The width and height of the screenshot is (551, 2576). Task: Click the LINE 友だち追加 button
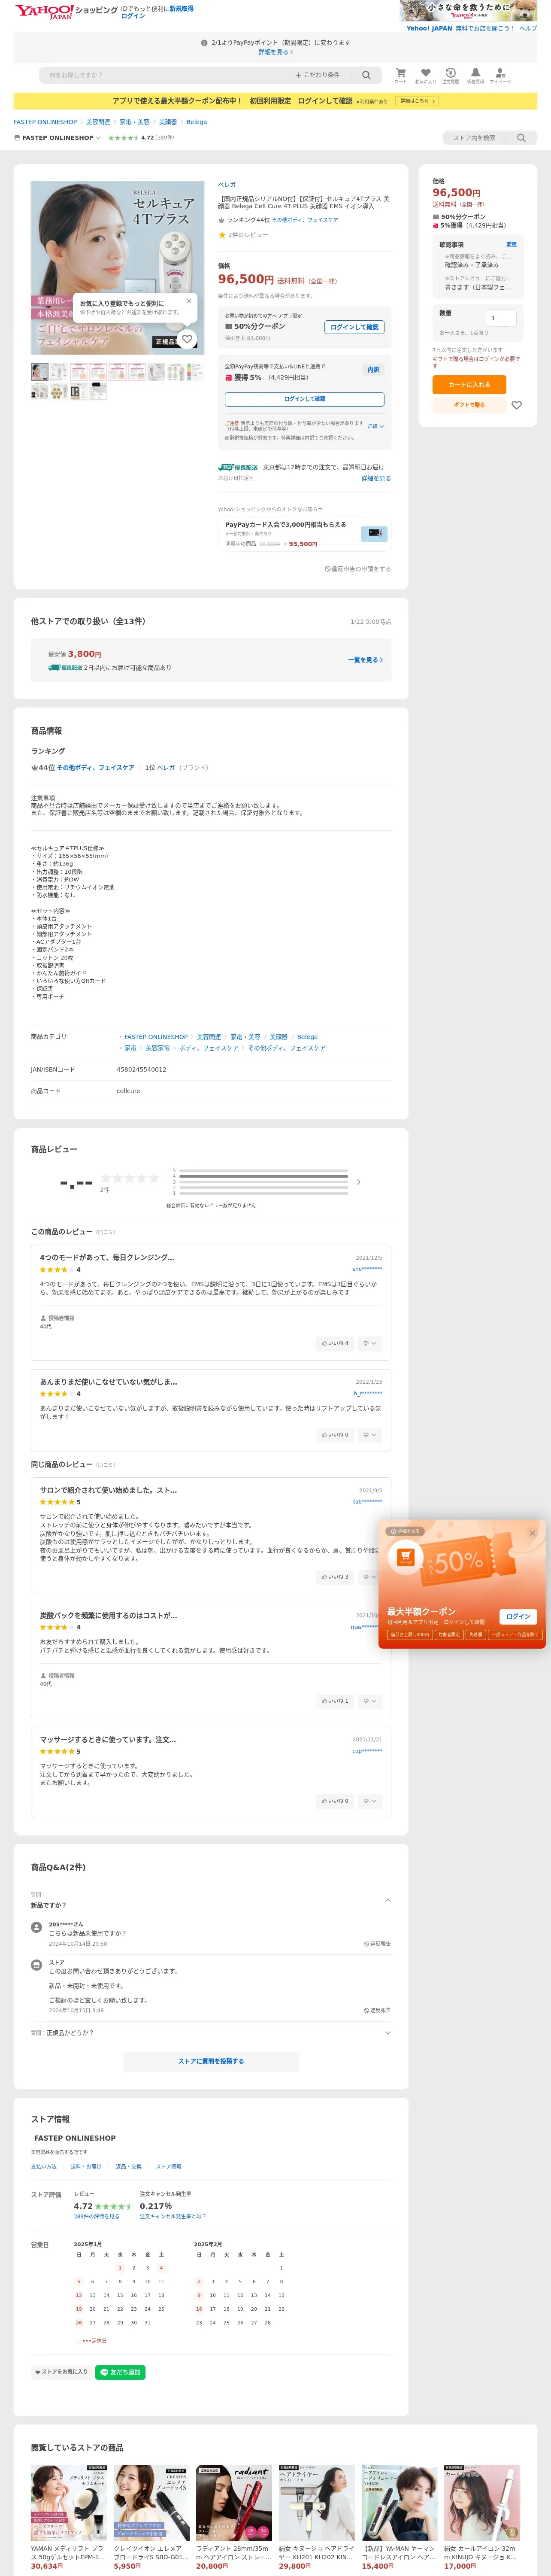click(121, 2371)
